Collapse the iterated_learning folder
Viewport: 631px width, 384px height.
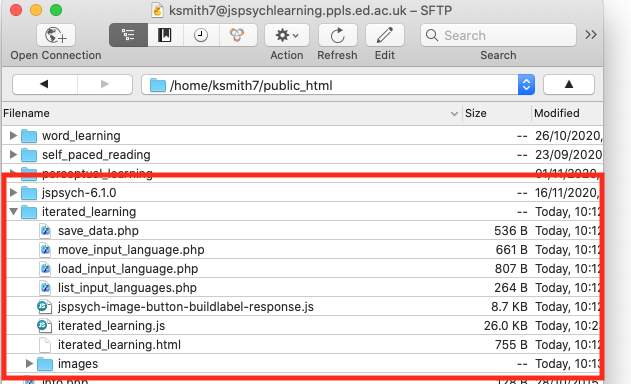[13, 212]
